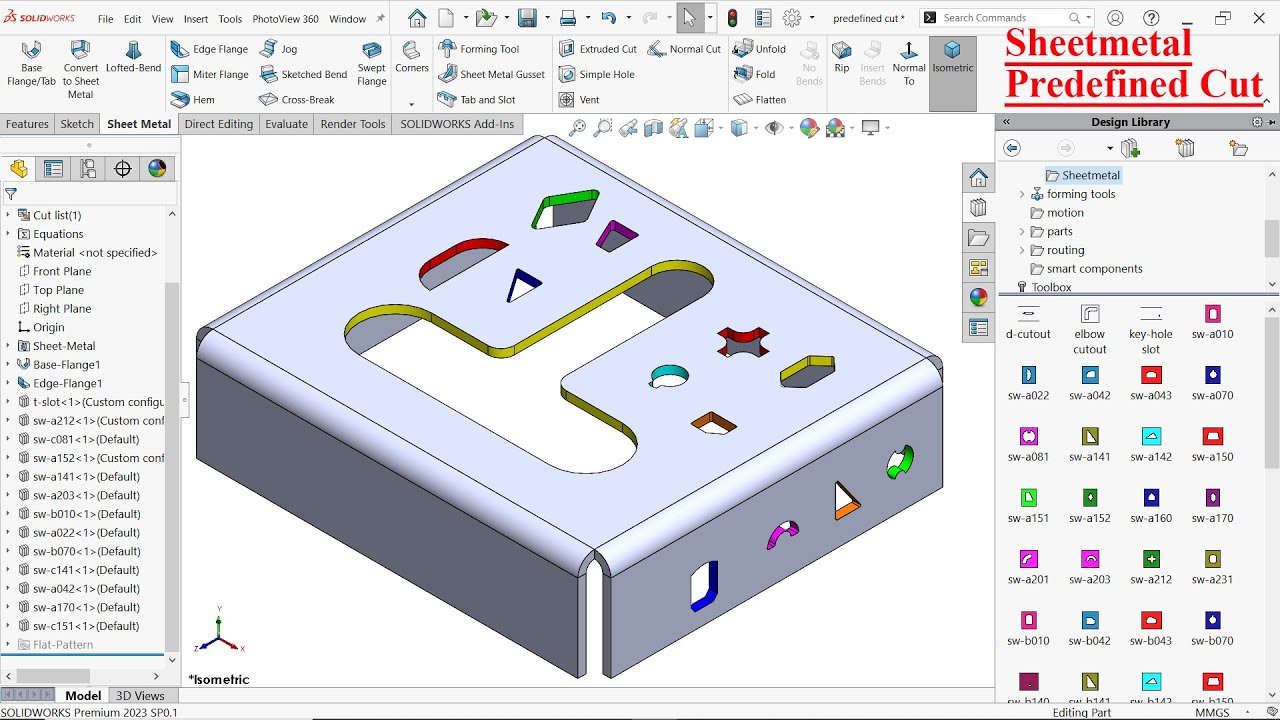
Task: Open Edit Appearance color ball in view toolbar
Action: coord(809,128)
